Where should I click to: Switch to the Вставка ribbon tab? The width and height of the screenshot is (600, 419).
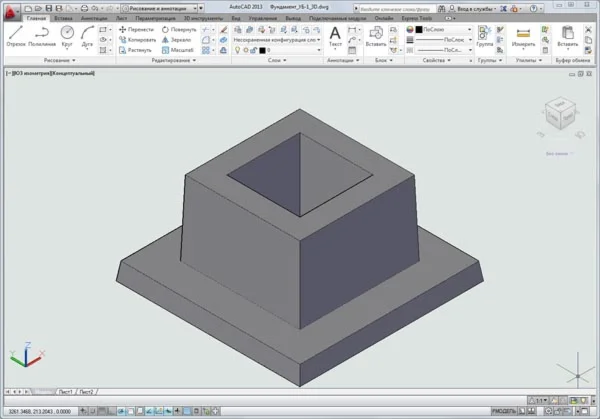[x=64, y=18]
